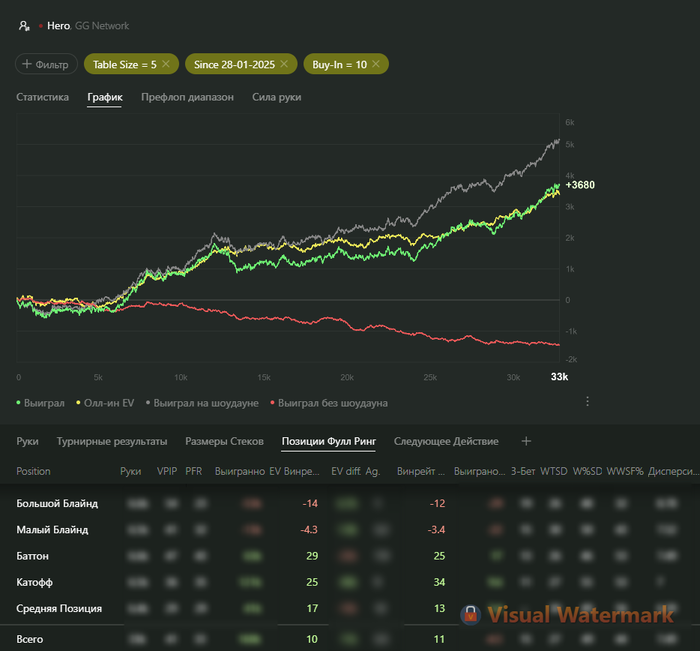
Task: Remove the Table Size = 5 filter
Action: (166, 64)
